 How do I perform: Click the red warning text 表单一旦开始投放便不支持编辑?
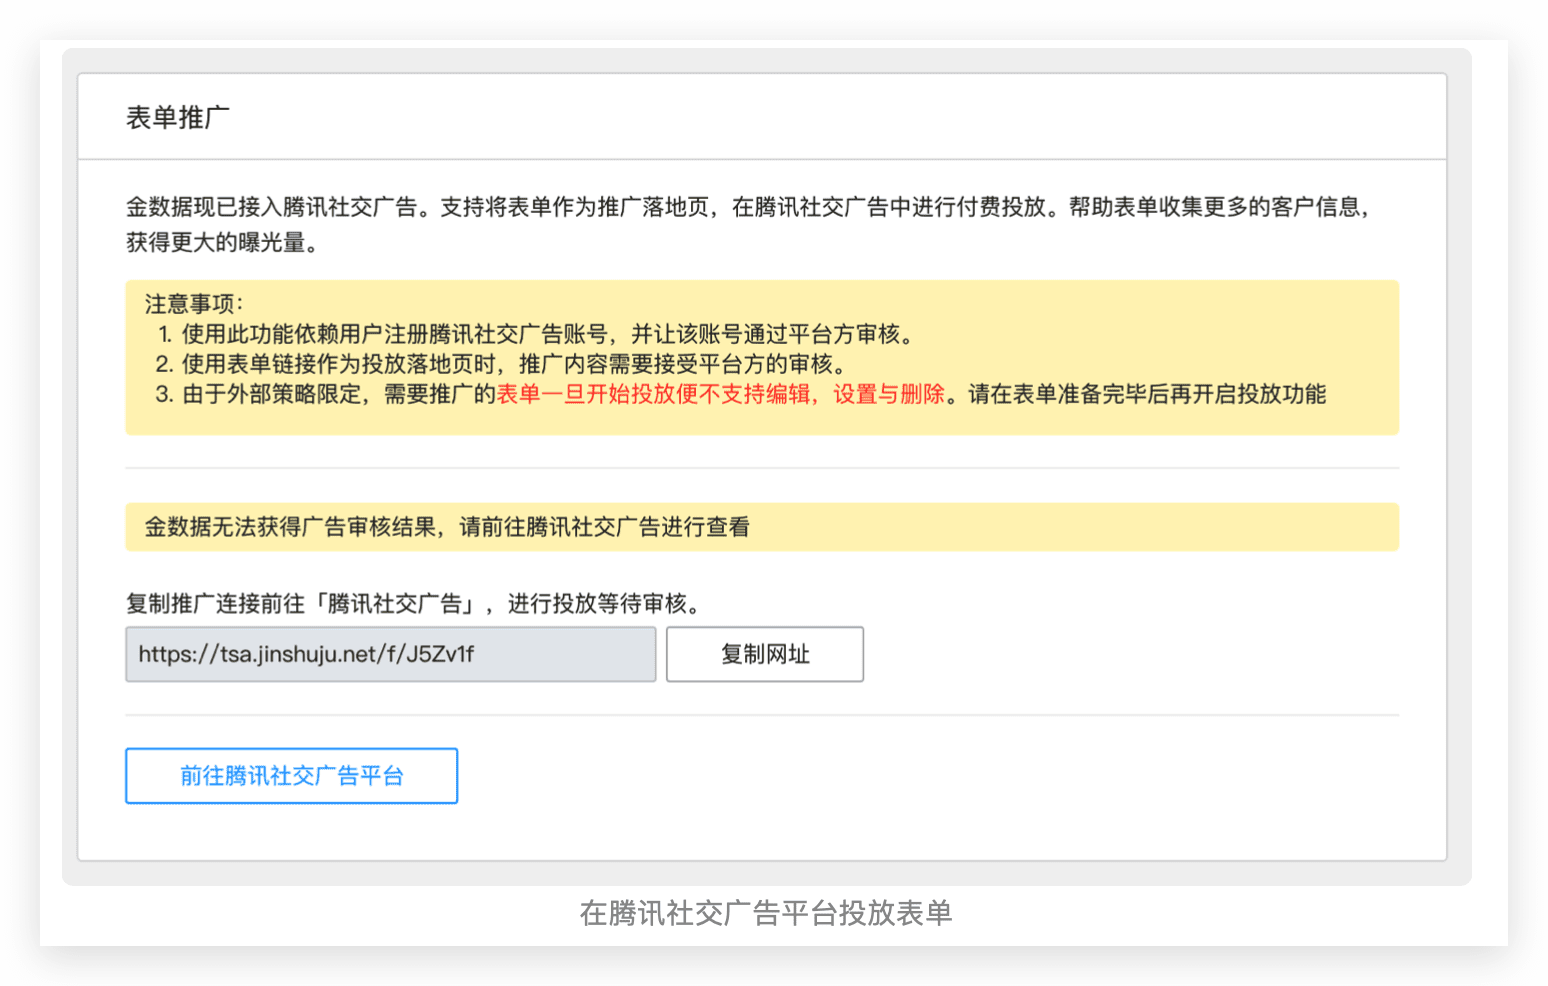point(655,394)
